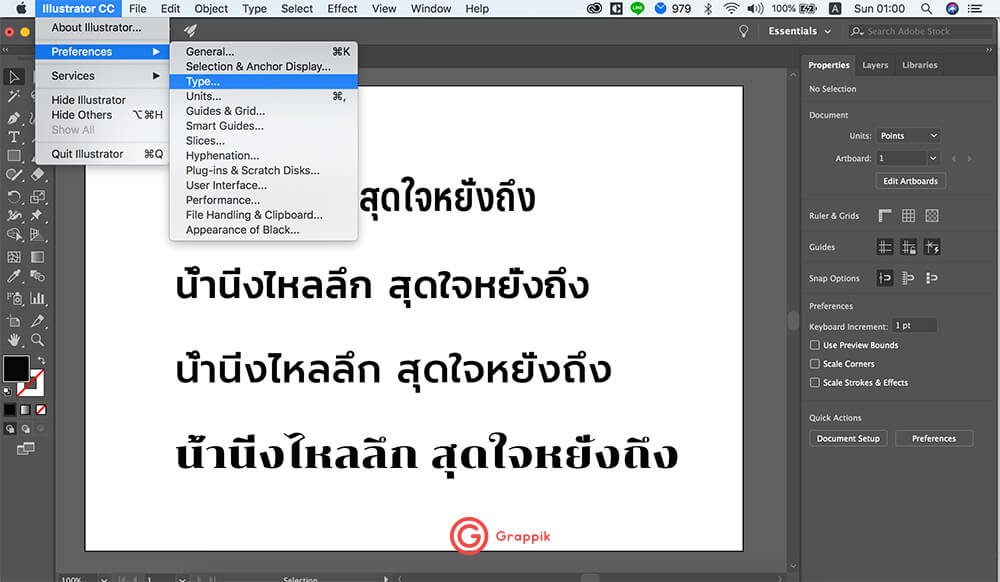Open the Artboard number dropdown
This screenshot has width=1000, height=582.
point(907,157)
